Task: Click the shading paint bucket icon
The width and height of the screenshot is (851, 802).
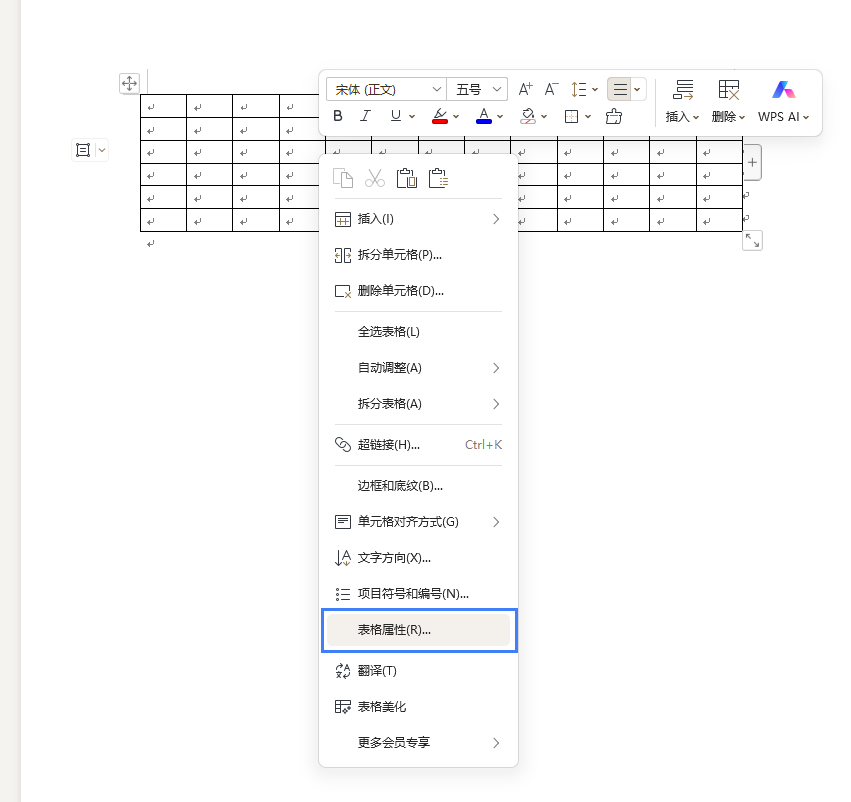Action: (528, 116)
